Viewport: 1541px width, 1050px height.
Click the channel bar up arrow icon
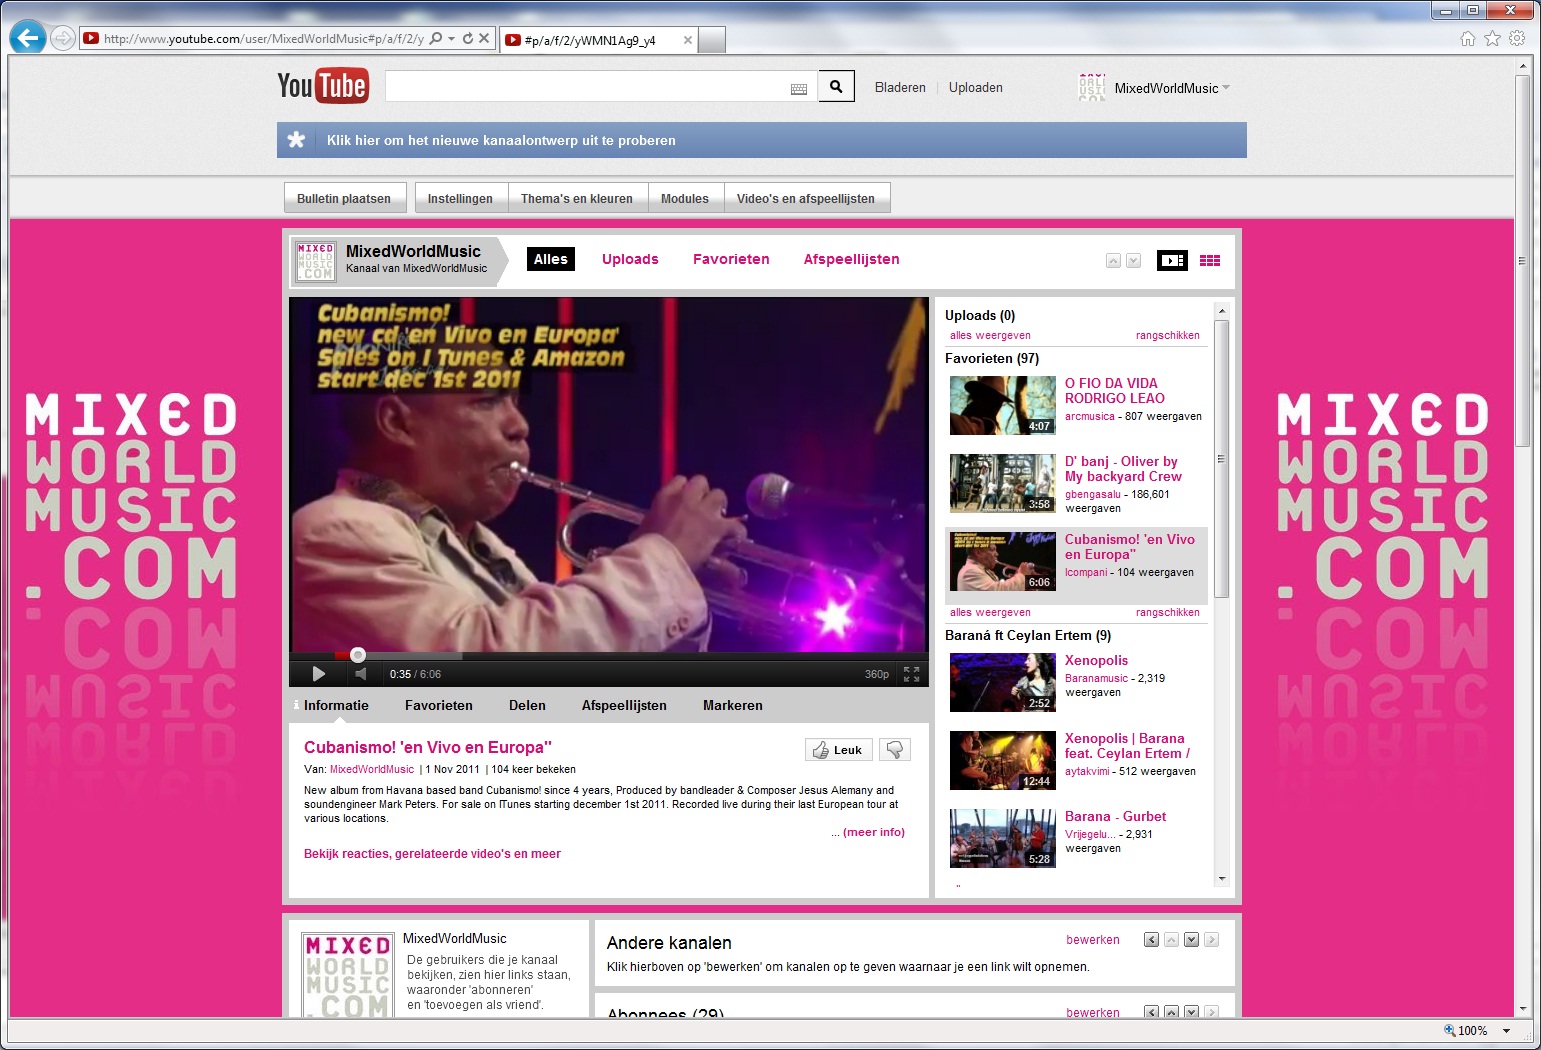pos(1113,261)
